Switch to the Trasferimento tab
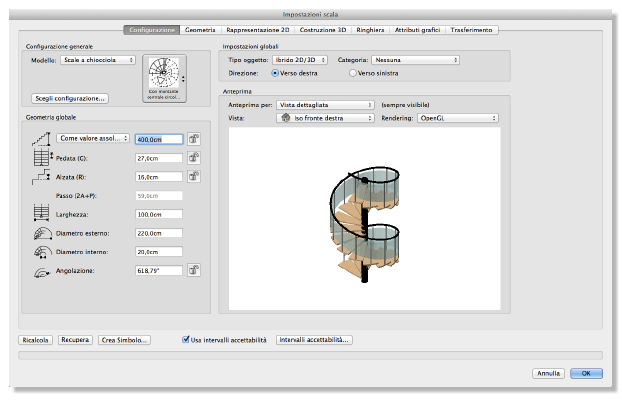The image size is (622, 407). pos(471,30)
